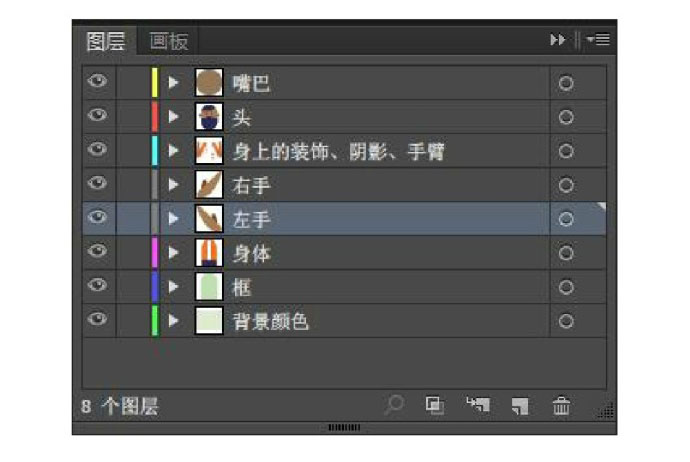Select 头 layer thumbnail
Screen dimensions: 690x462
209,117
